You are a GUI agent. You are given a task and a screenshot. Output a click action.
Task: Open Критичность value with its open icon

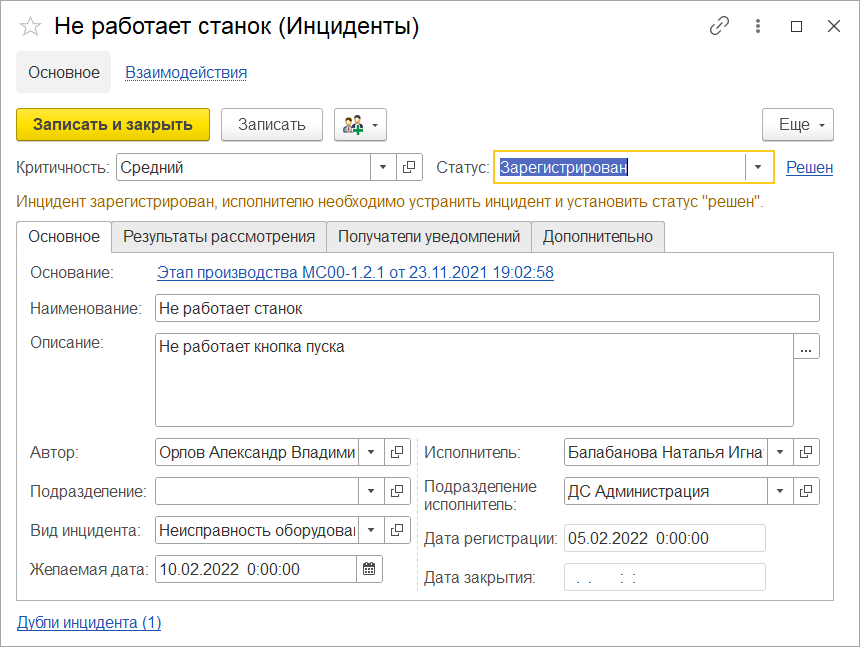pyautogui.click(x=409, y=168)
